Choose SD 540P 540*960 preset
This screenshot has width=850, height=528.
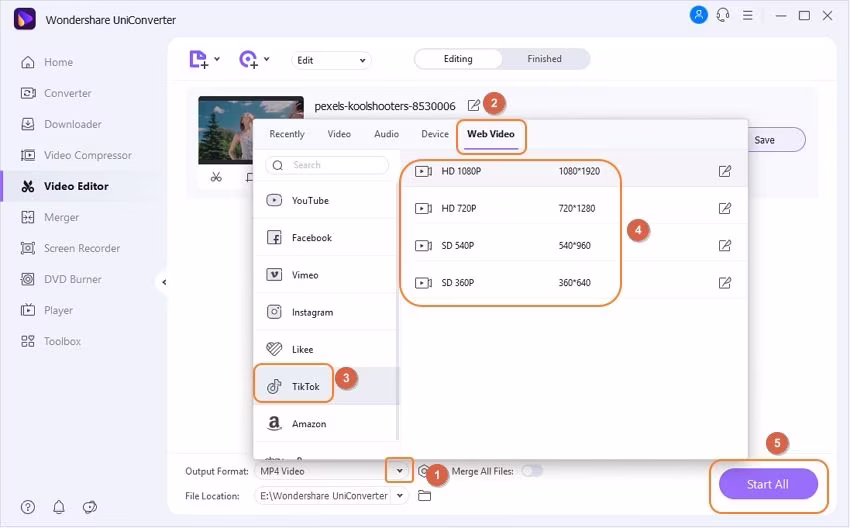tap(574, 246)
